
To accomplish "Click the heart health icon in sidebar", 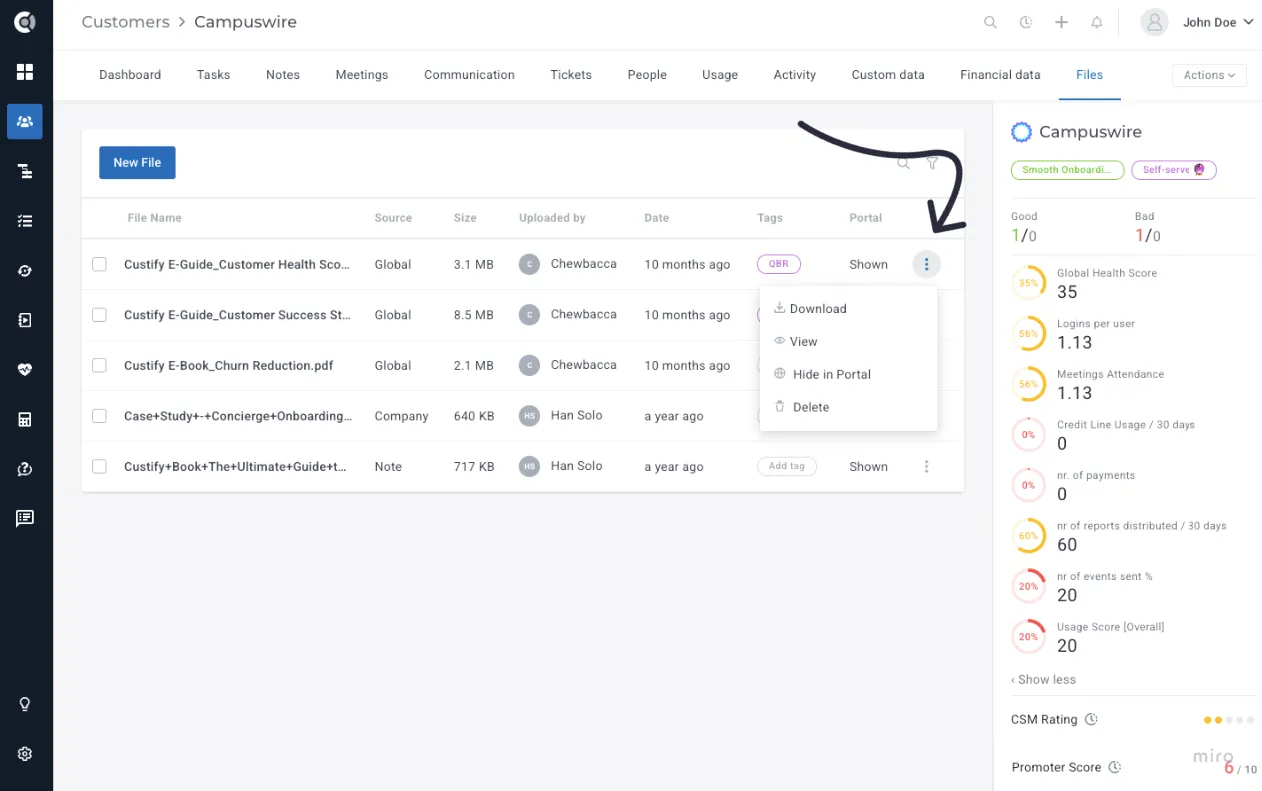I will 25,369.
